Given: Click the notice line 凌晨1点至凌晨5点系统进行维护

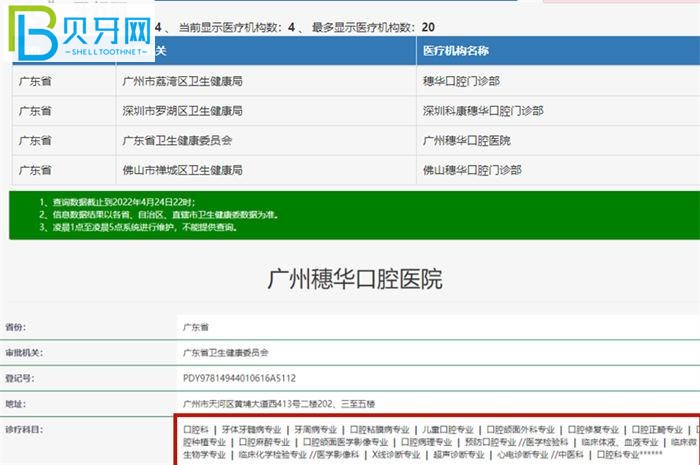Looking at the screenshot, I should (138, 227).
